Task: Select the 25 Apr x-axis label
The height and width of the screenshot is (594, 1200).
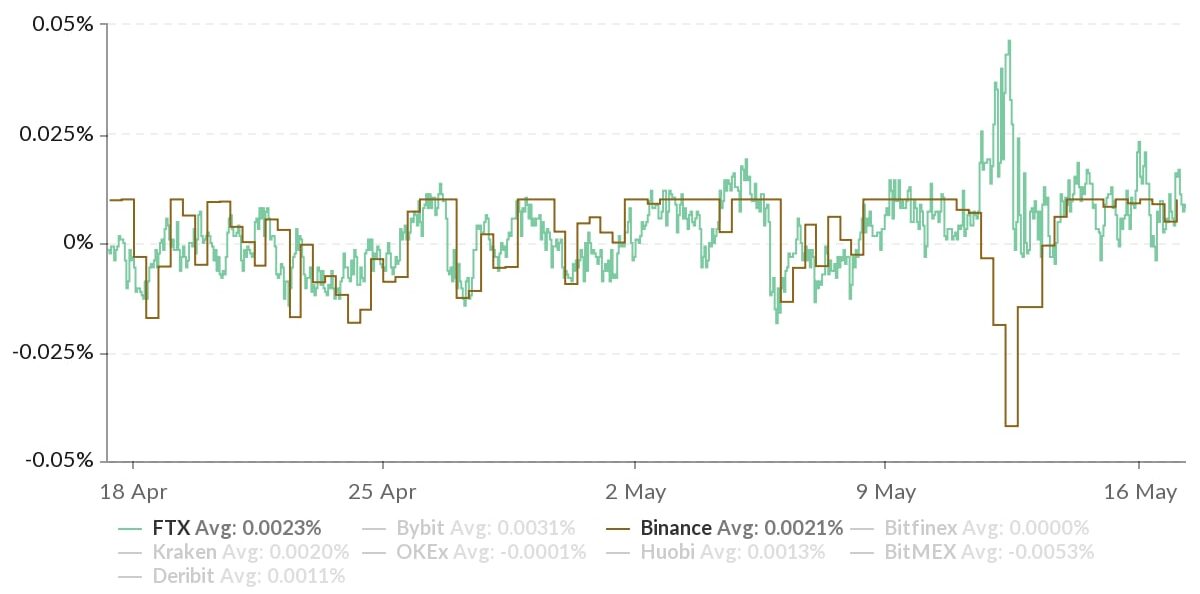Action: 383,493
